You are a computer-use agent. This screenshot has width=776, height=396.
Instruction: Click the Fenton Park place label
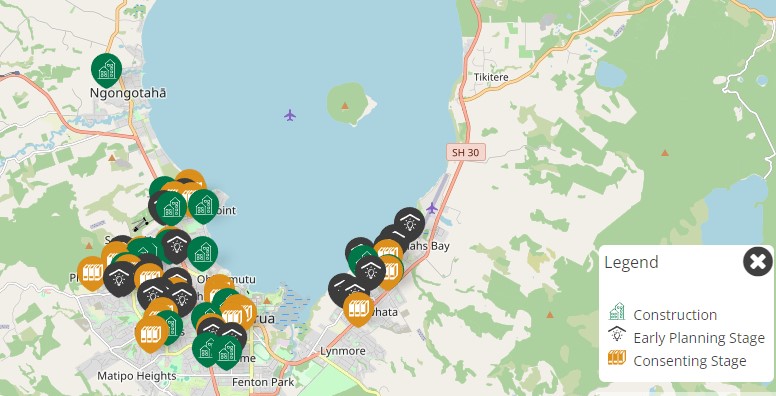263,382
